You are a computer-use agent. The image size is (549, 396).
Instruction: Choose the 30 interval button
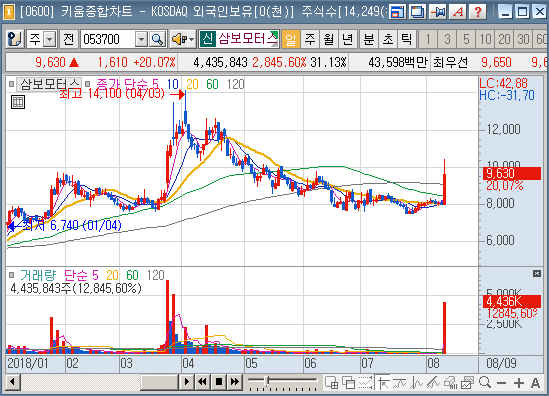(x=523, y=39)
